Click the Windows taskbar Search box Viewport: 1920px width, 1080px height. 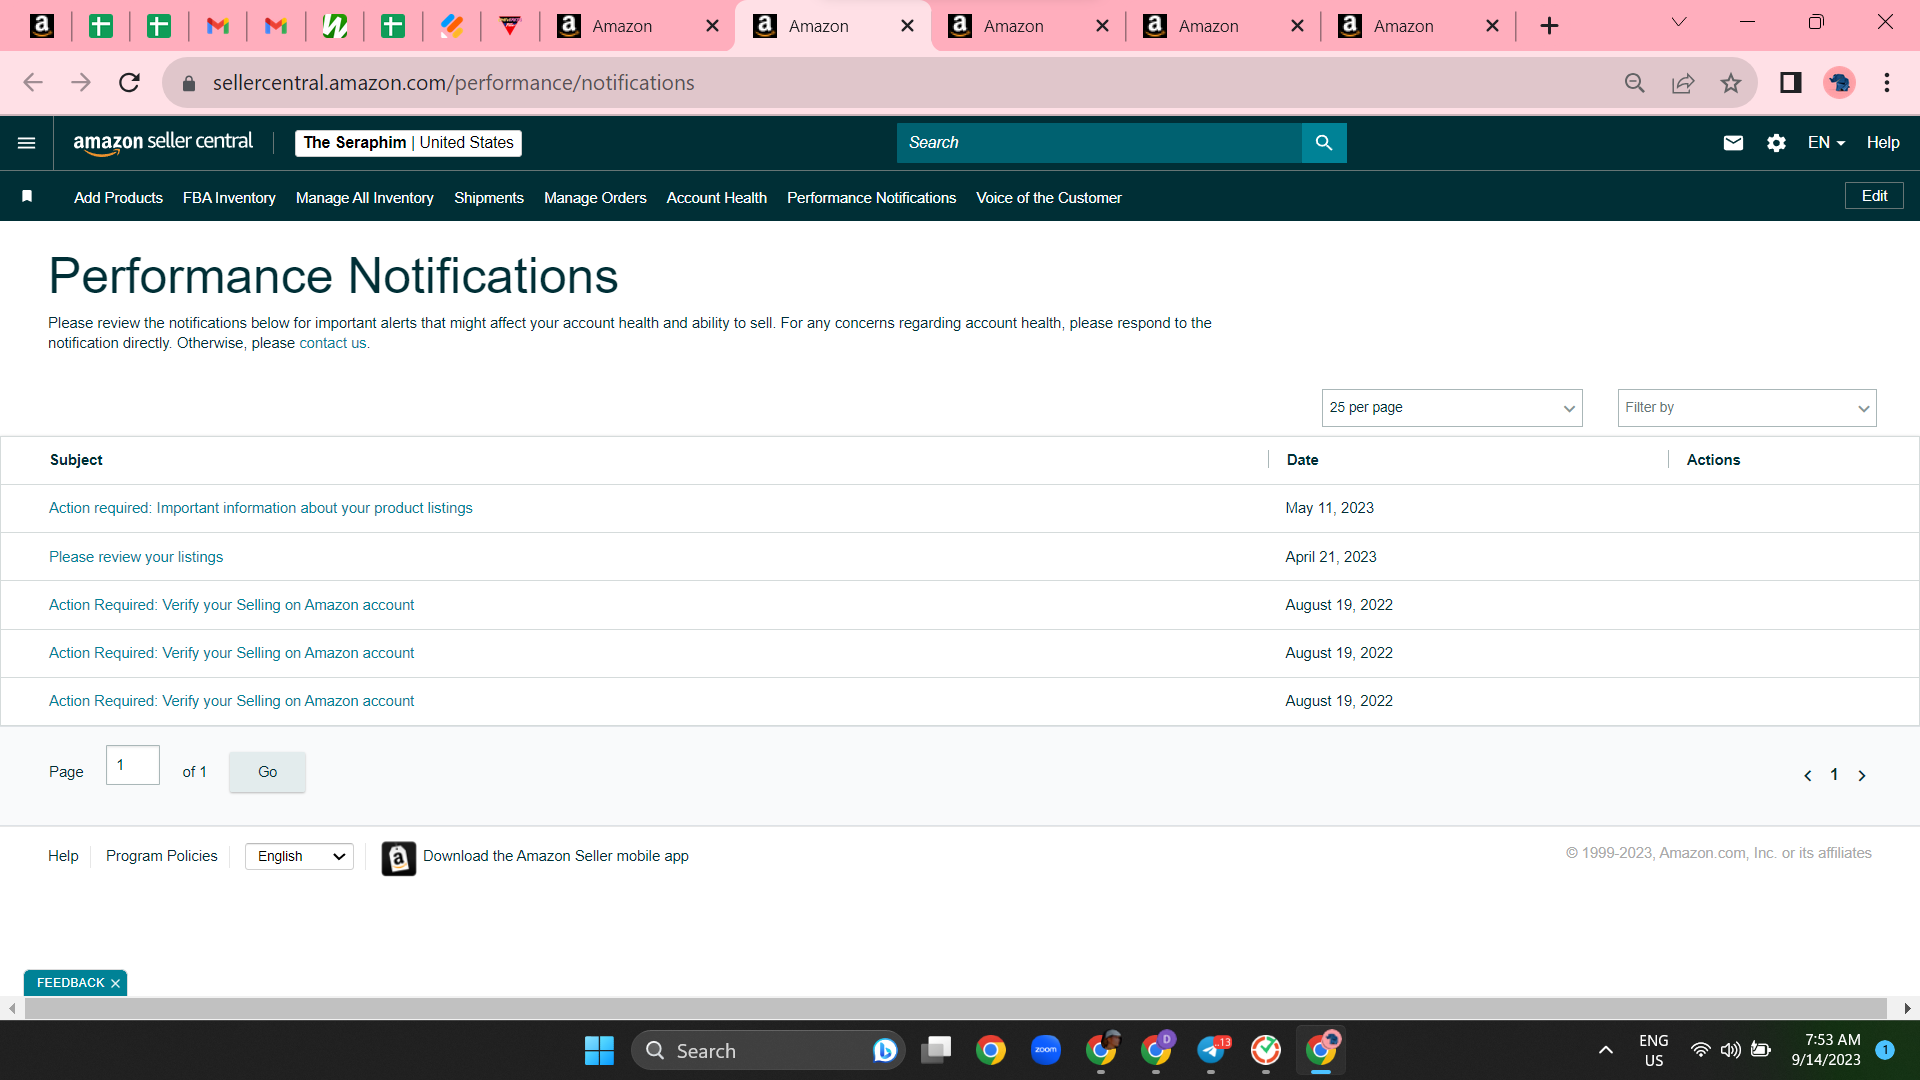pyautogui.click(x=768, y=1050)
